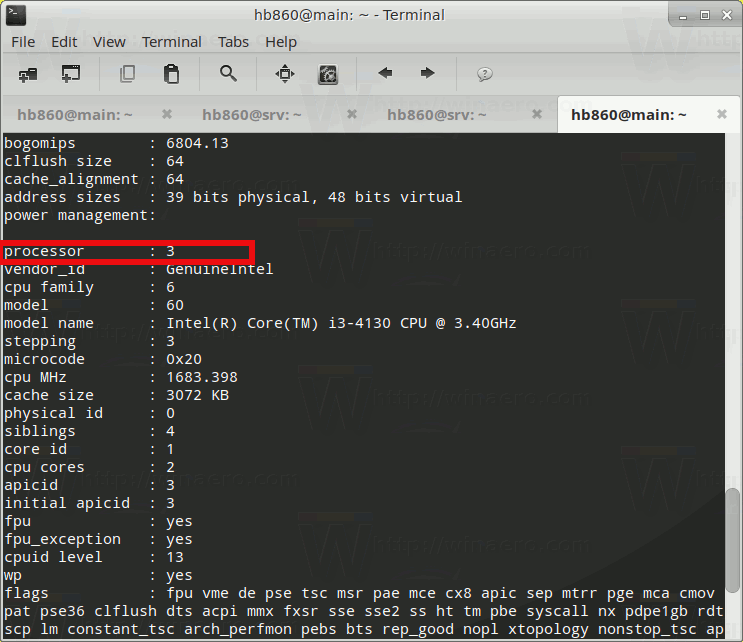The height and width of the screenshot is (642, 743).
Task: Switch to the inactive hb860@main tab
Action: pos(70,115)
